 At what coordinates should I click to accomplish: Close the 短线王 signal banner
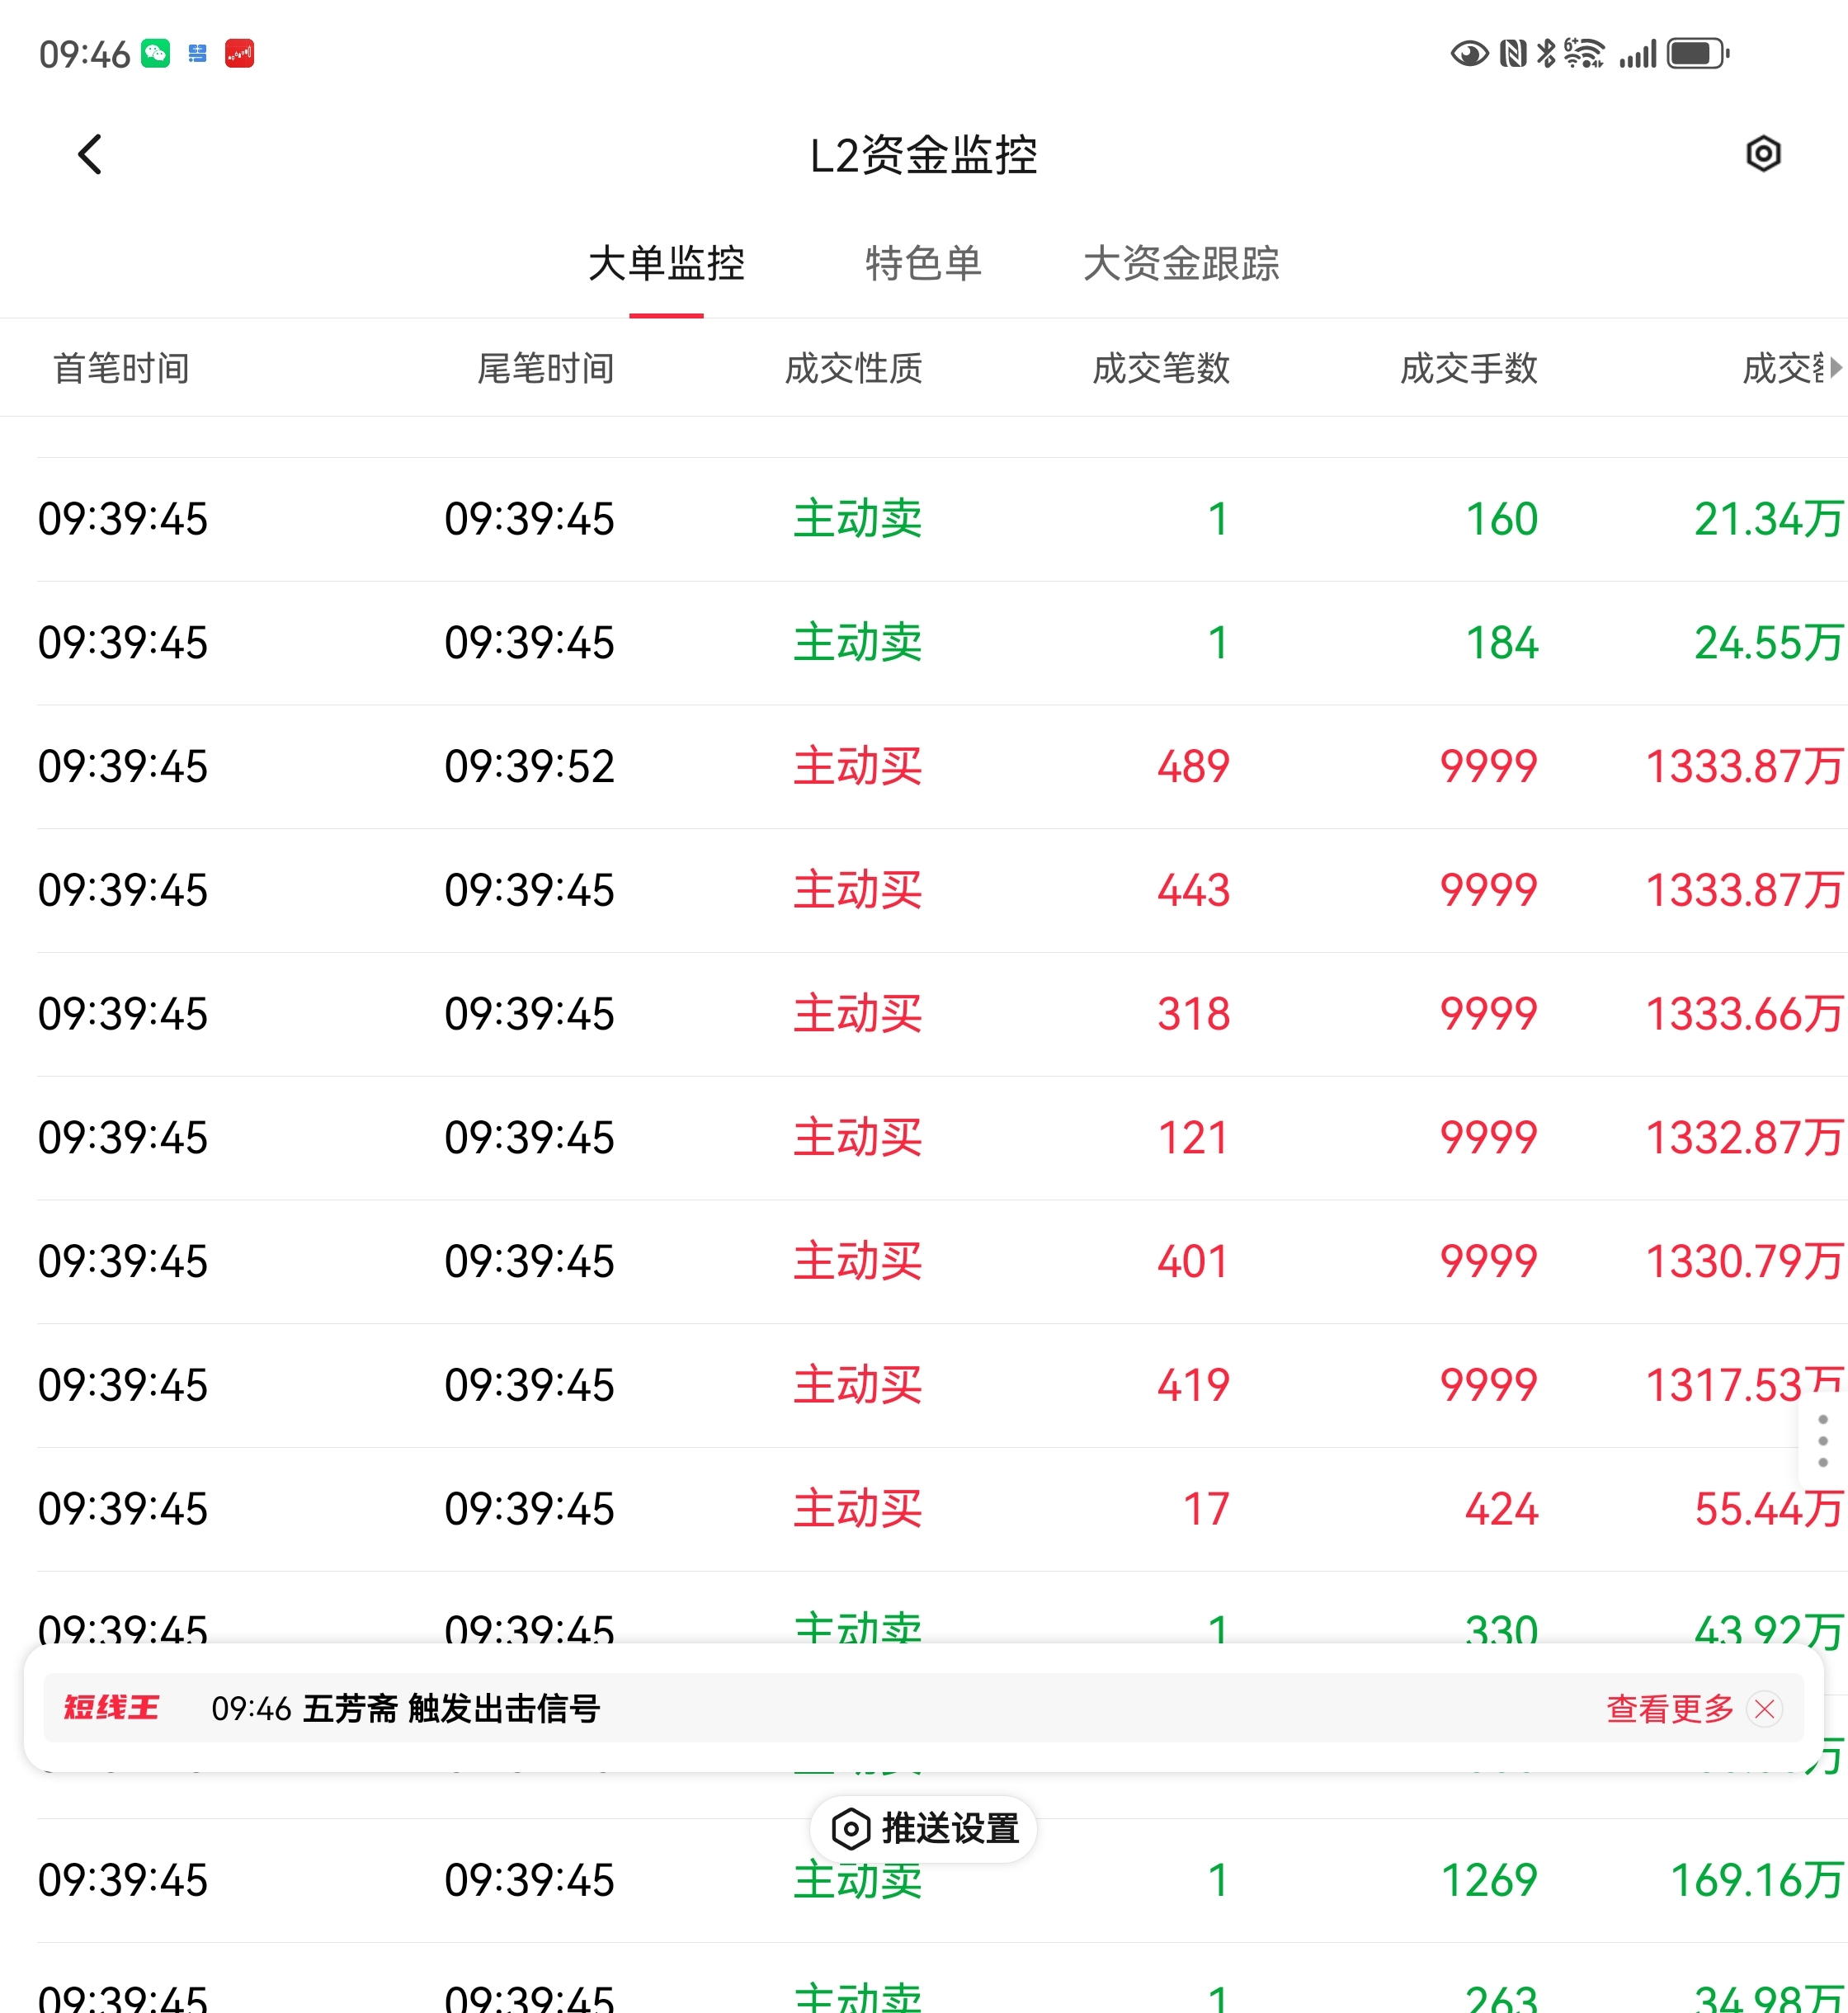point(1764,1709)
